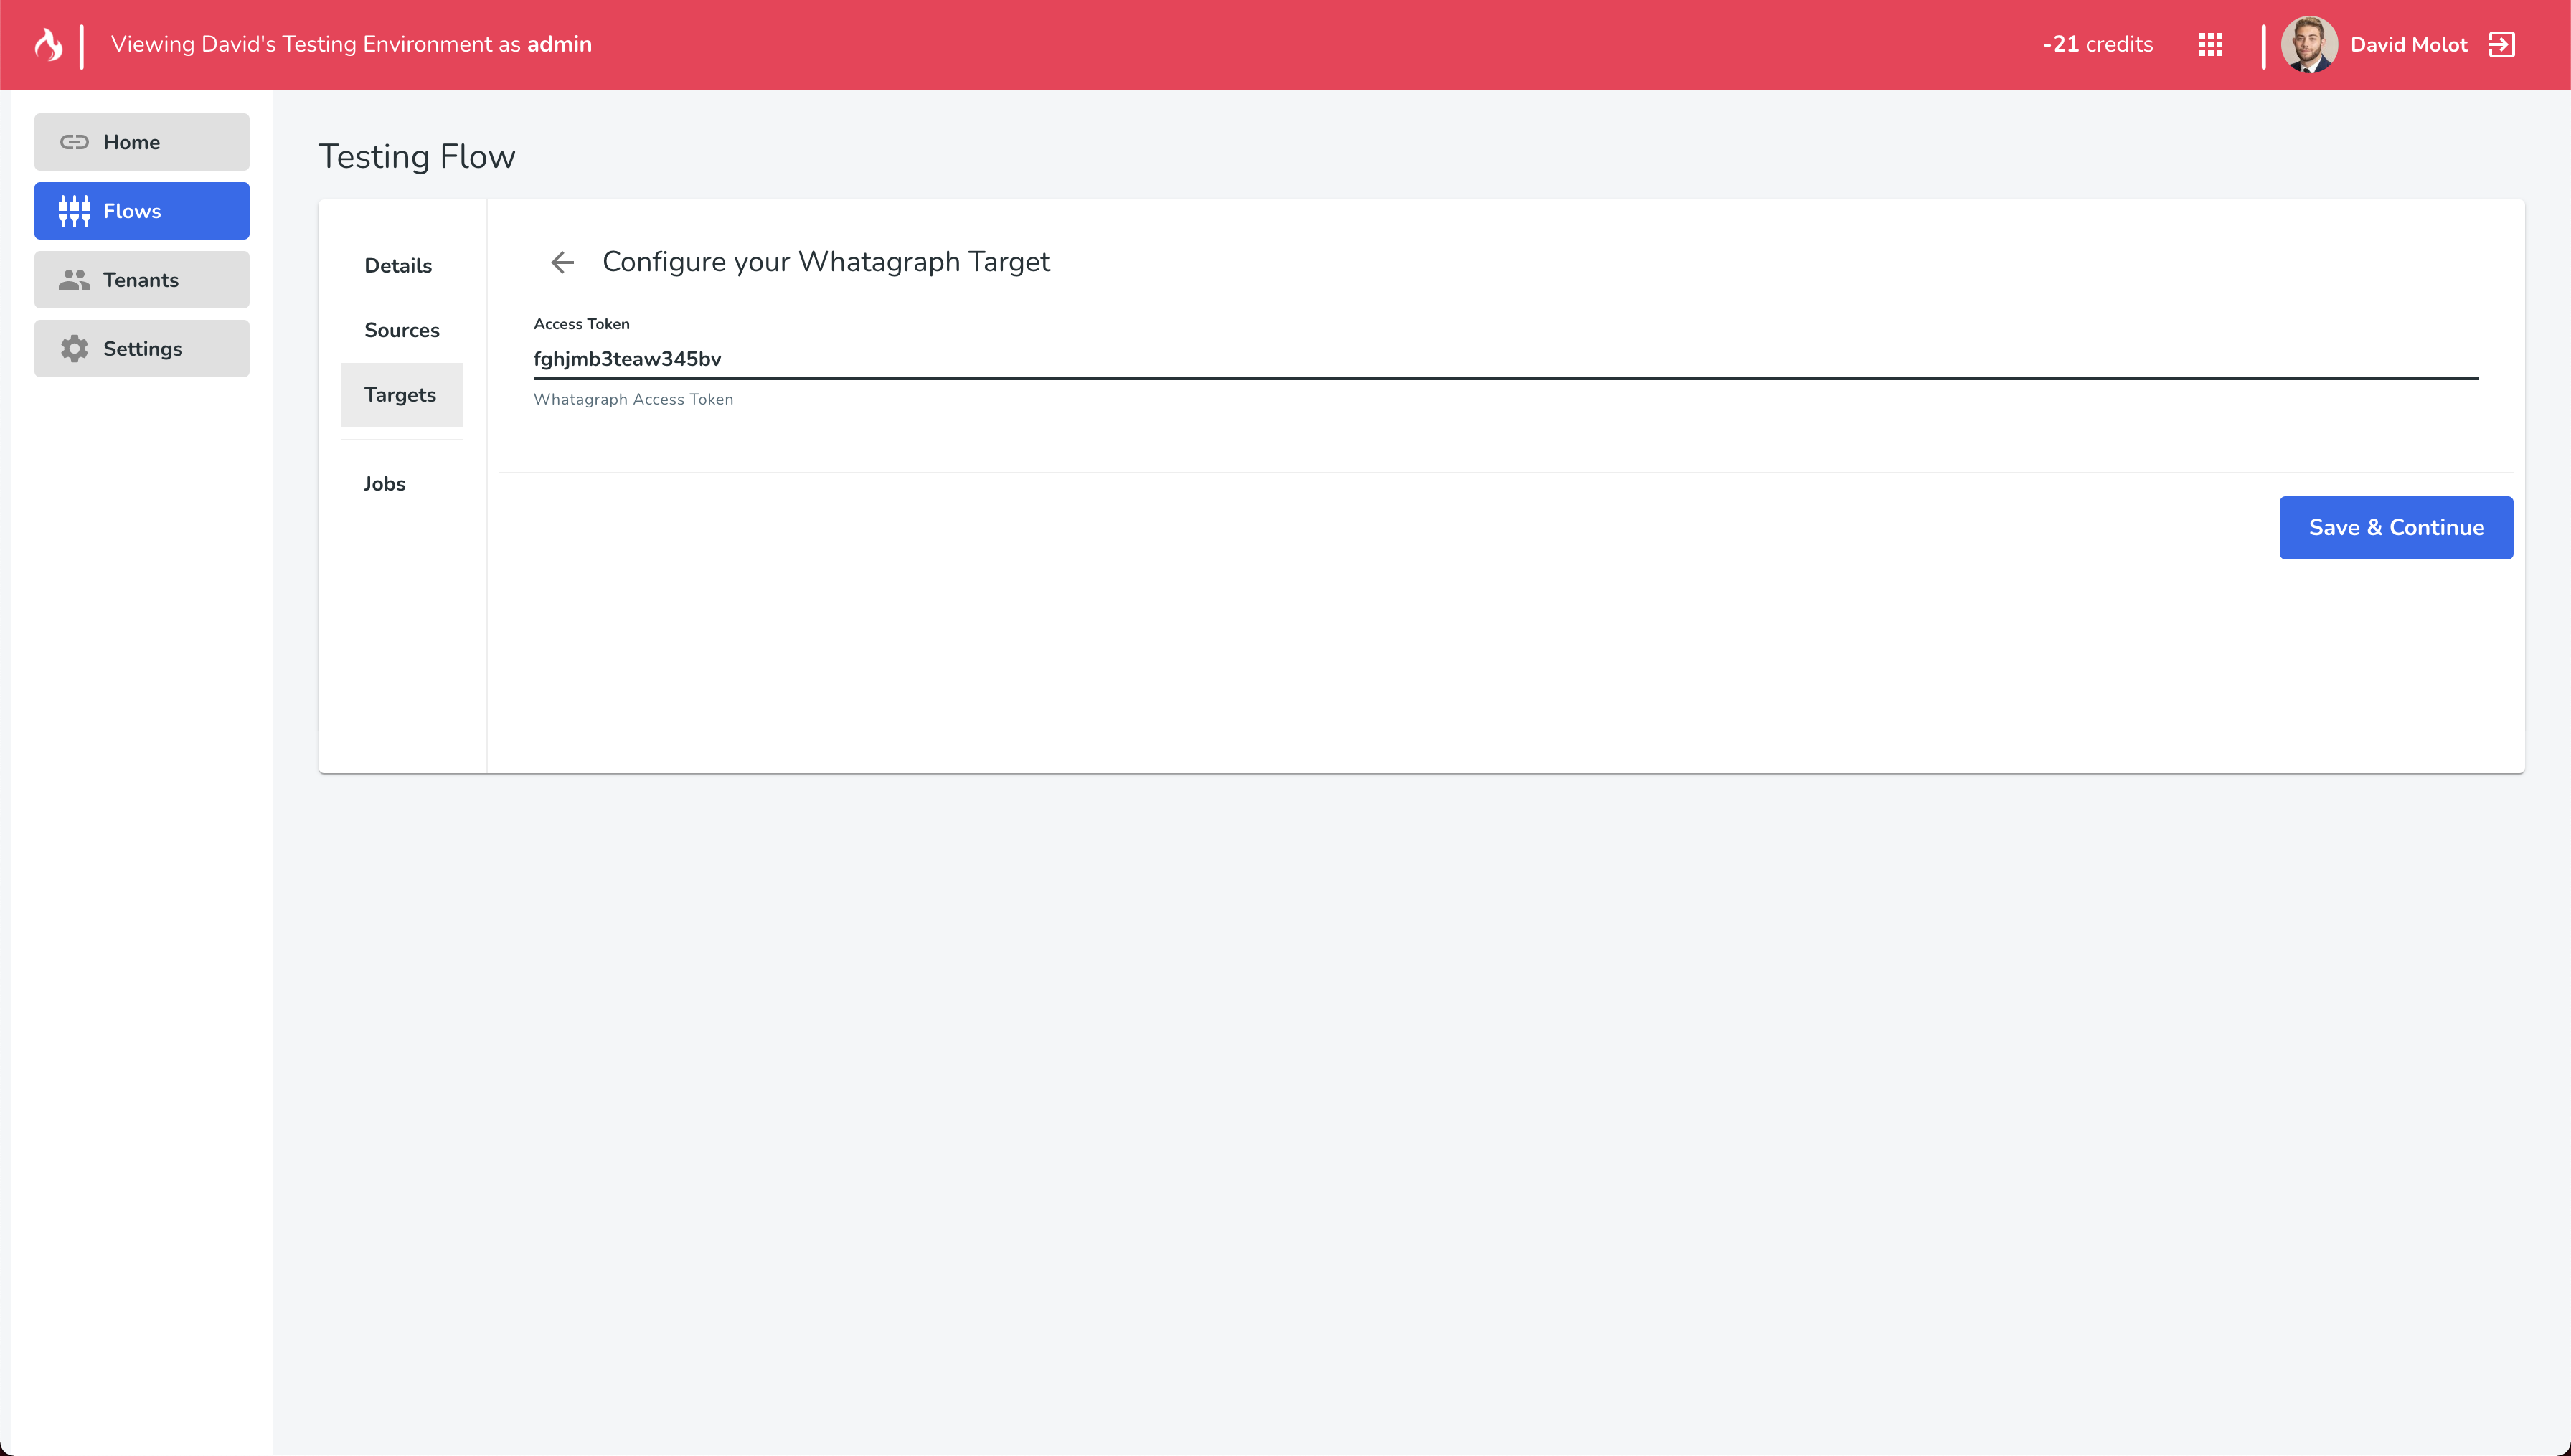Open Flows section in sidebar
This screenshot has width=2571, height=1456.
coord(142,211)
